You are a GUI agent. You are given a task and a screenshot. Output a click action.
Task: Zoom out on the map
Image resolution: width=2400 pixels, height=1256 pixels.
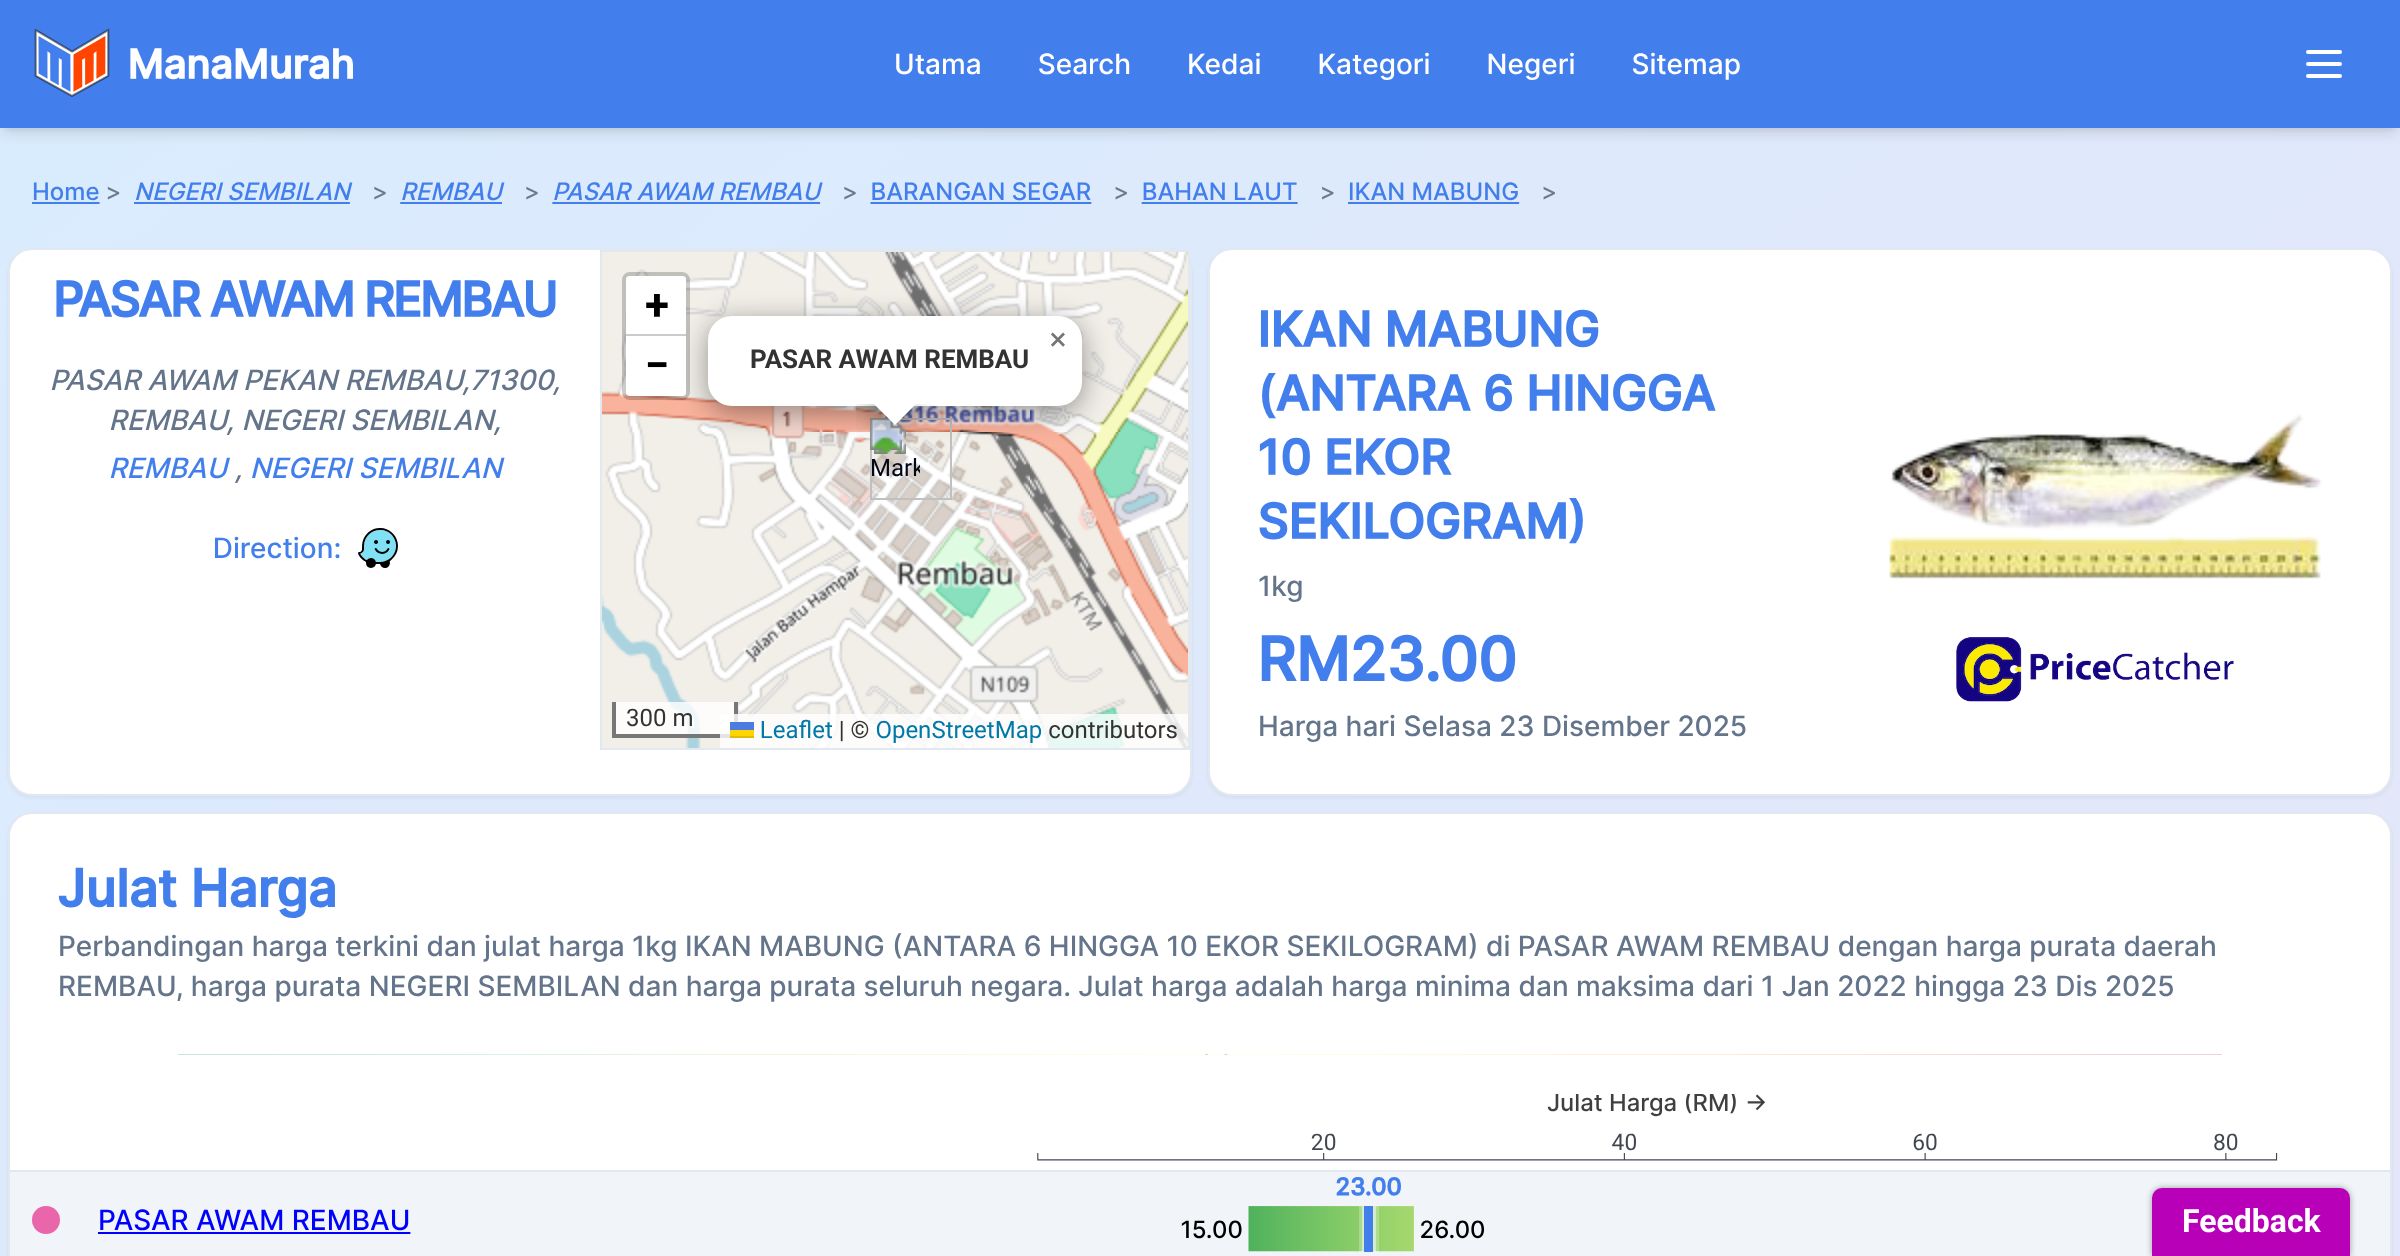[x=656, y=365]
